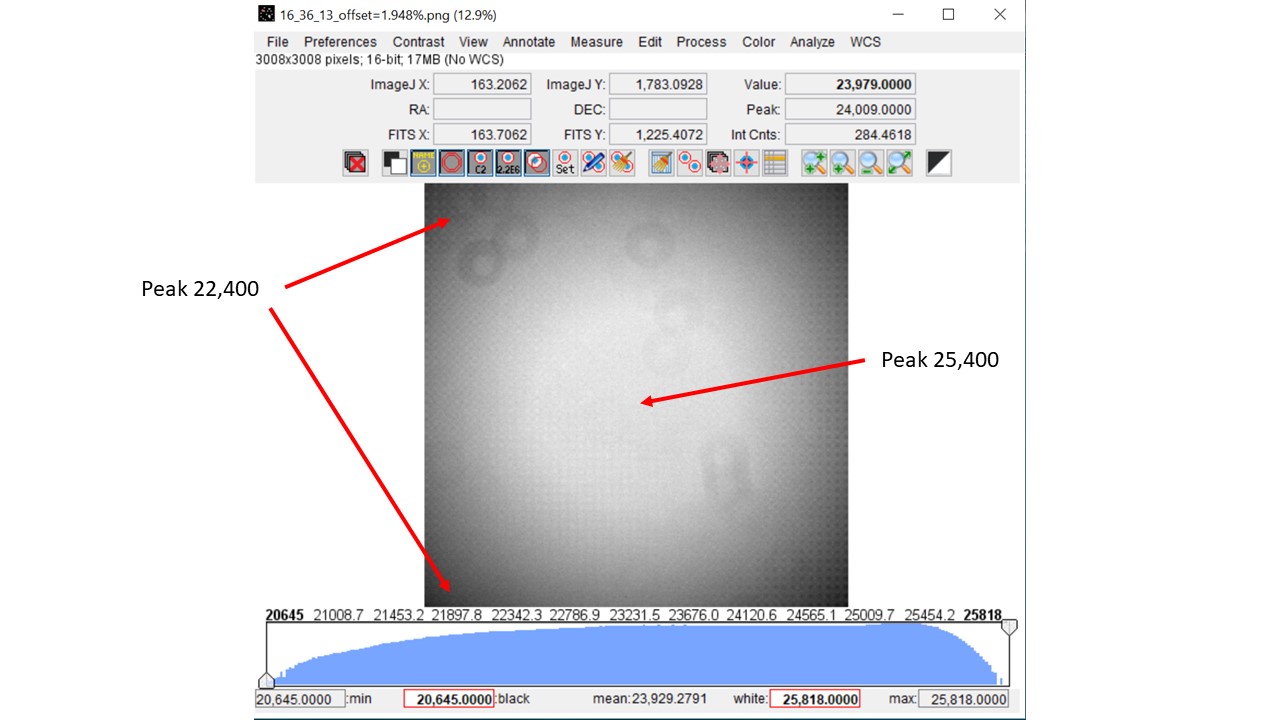
Task: Open the WCS menu
Action: (x=865, y=42)
